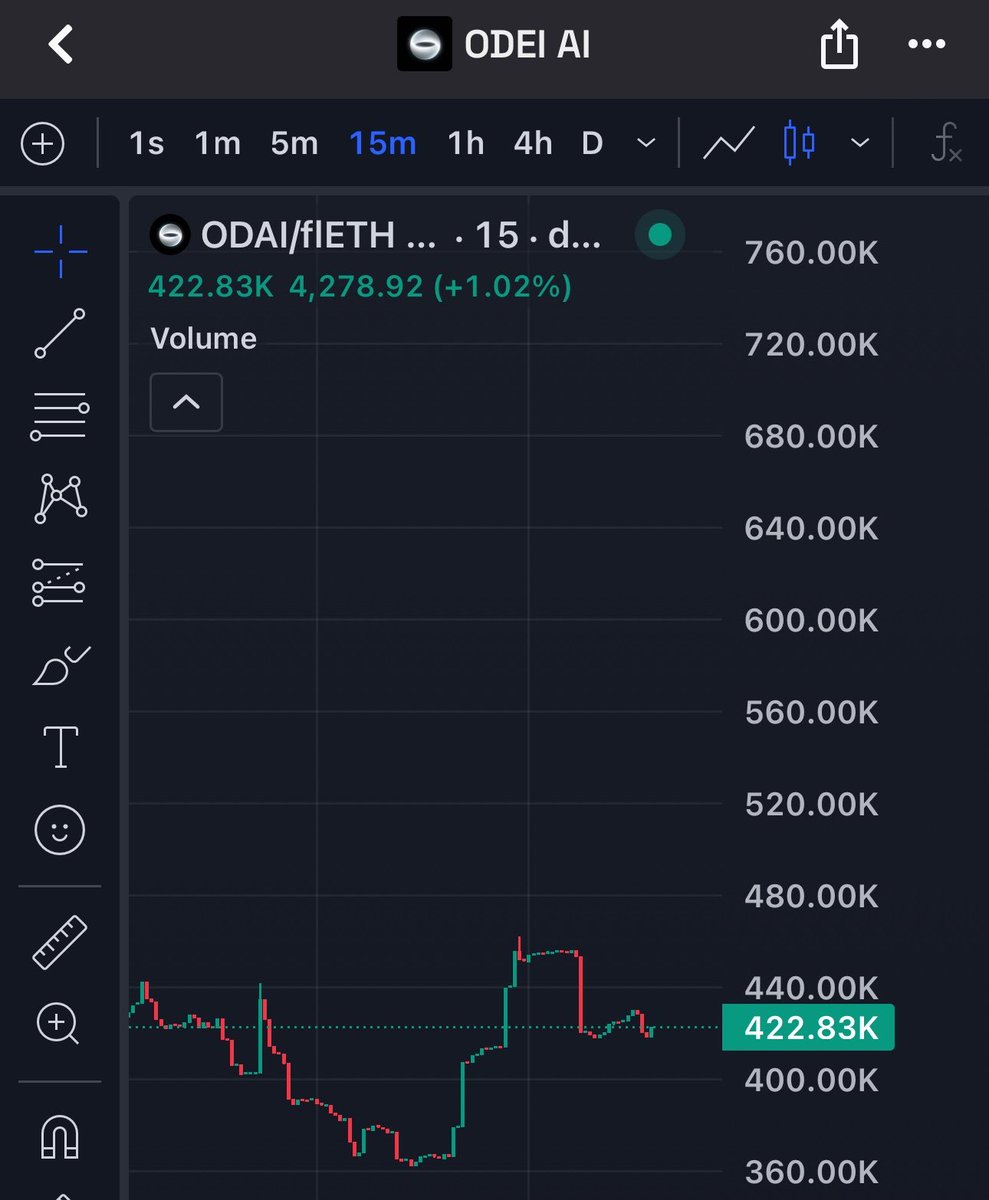Collapse the legend with the up chevron

coord(186,402)
